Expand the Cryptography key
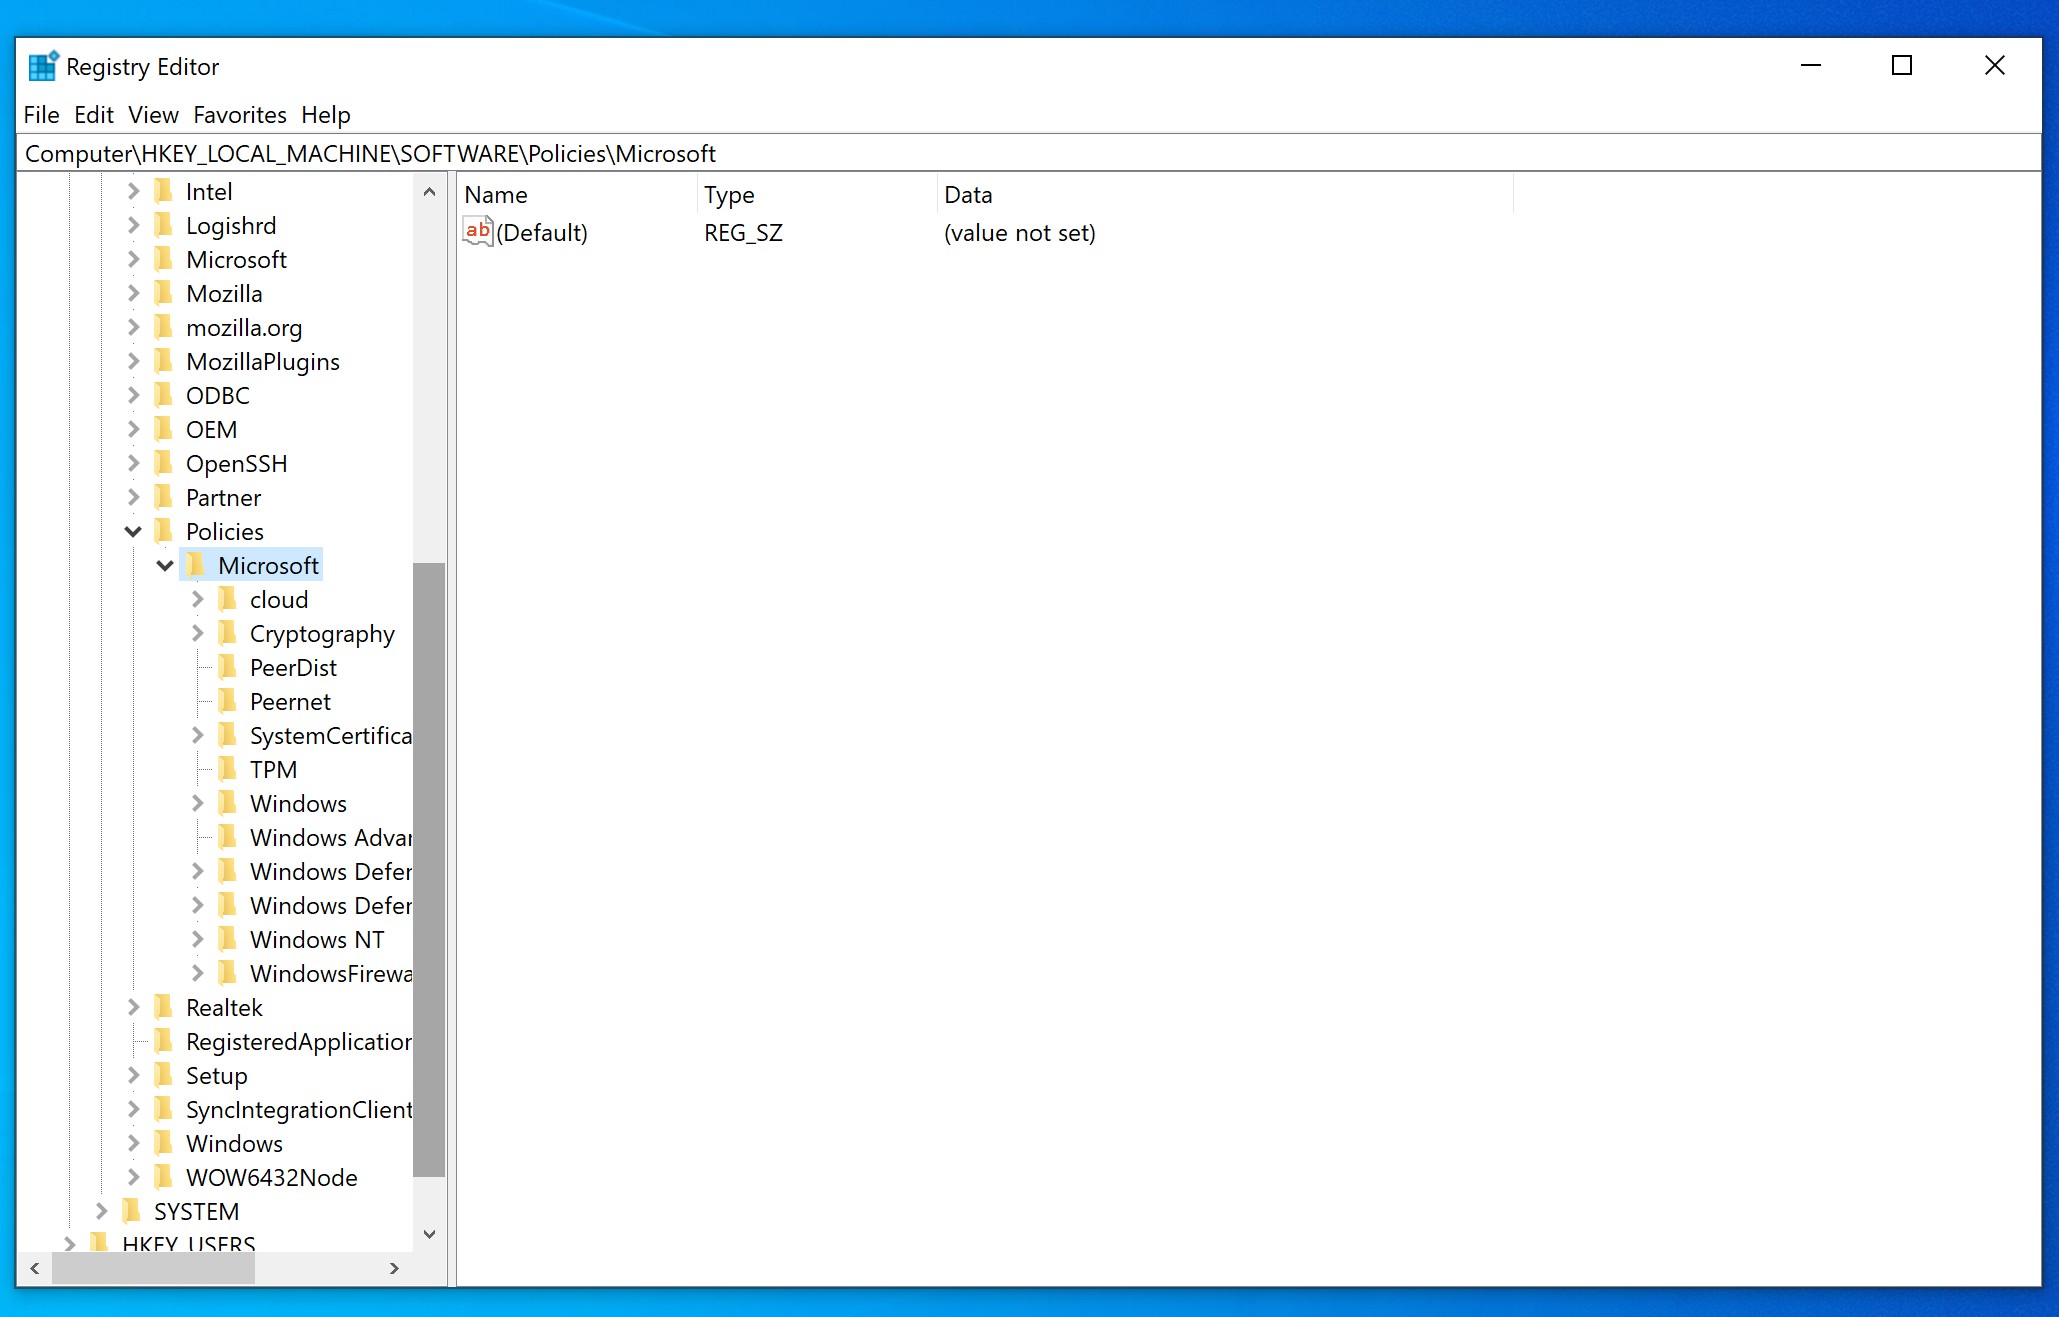 (197, 633)
